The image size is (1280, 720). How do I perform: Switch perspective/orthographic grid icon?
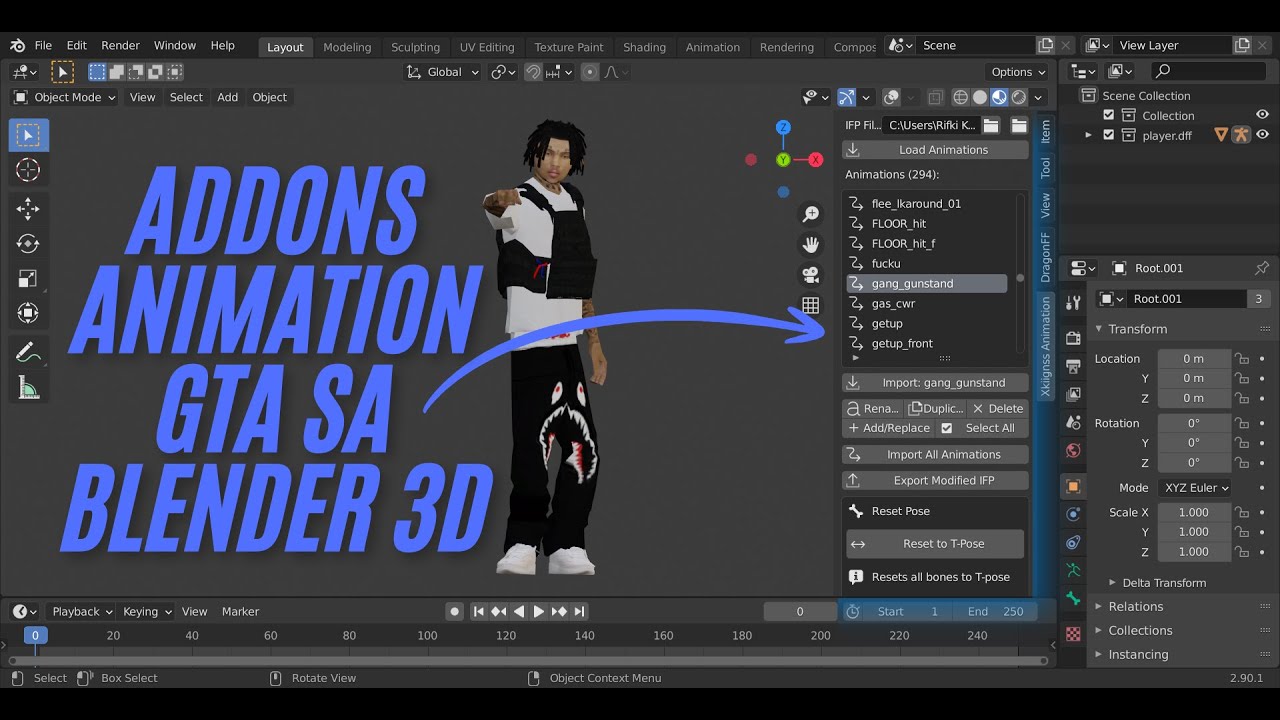point(810,305)
